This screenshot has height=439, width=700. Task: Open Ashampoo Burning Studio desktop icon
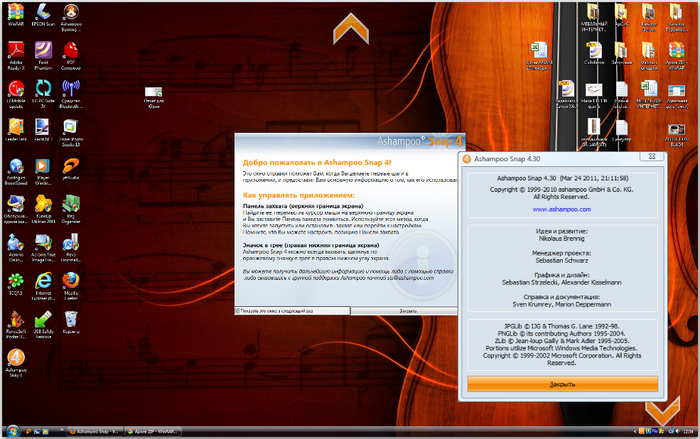coord(71,17)
